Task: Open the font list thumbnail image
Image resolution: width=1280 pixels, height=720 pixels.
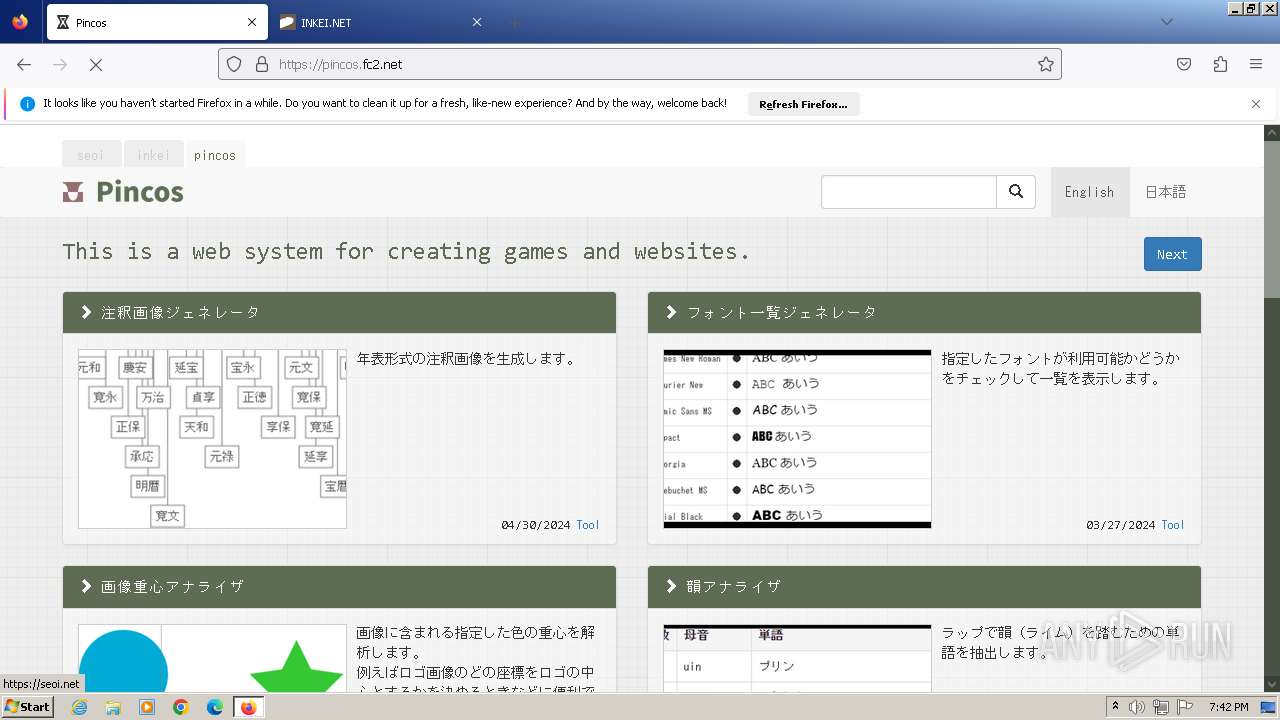Action: tap(797, 439)
